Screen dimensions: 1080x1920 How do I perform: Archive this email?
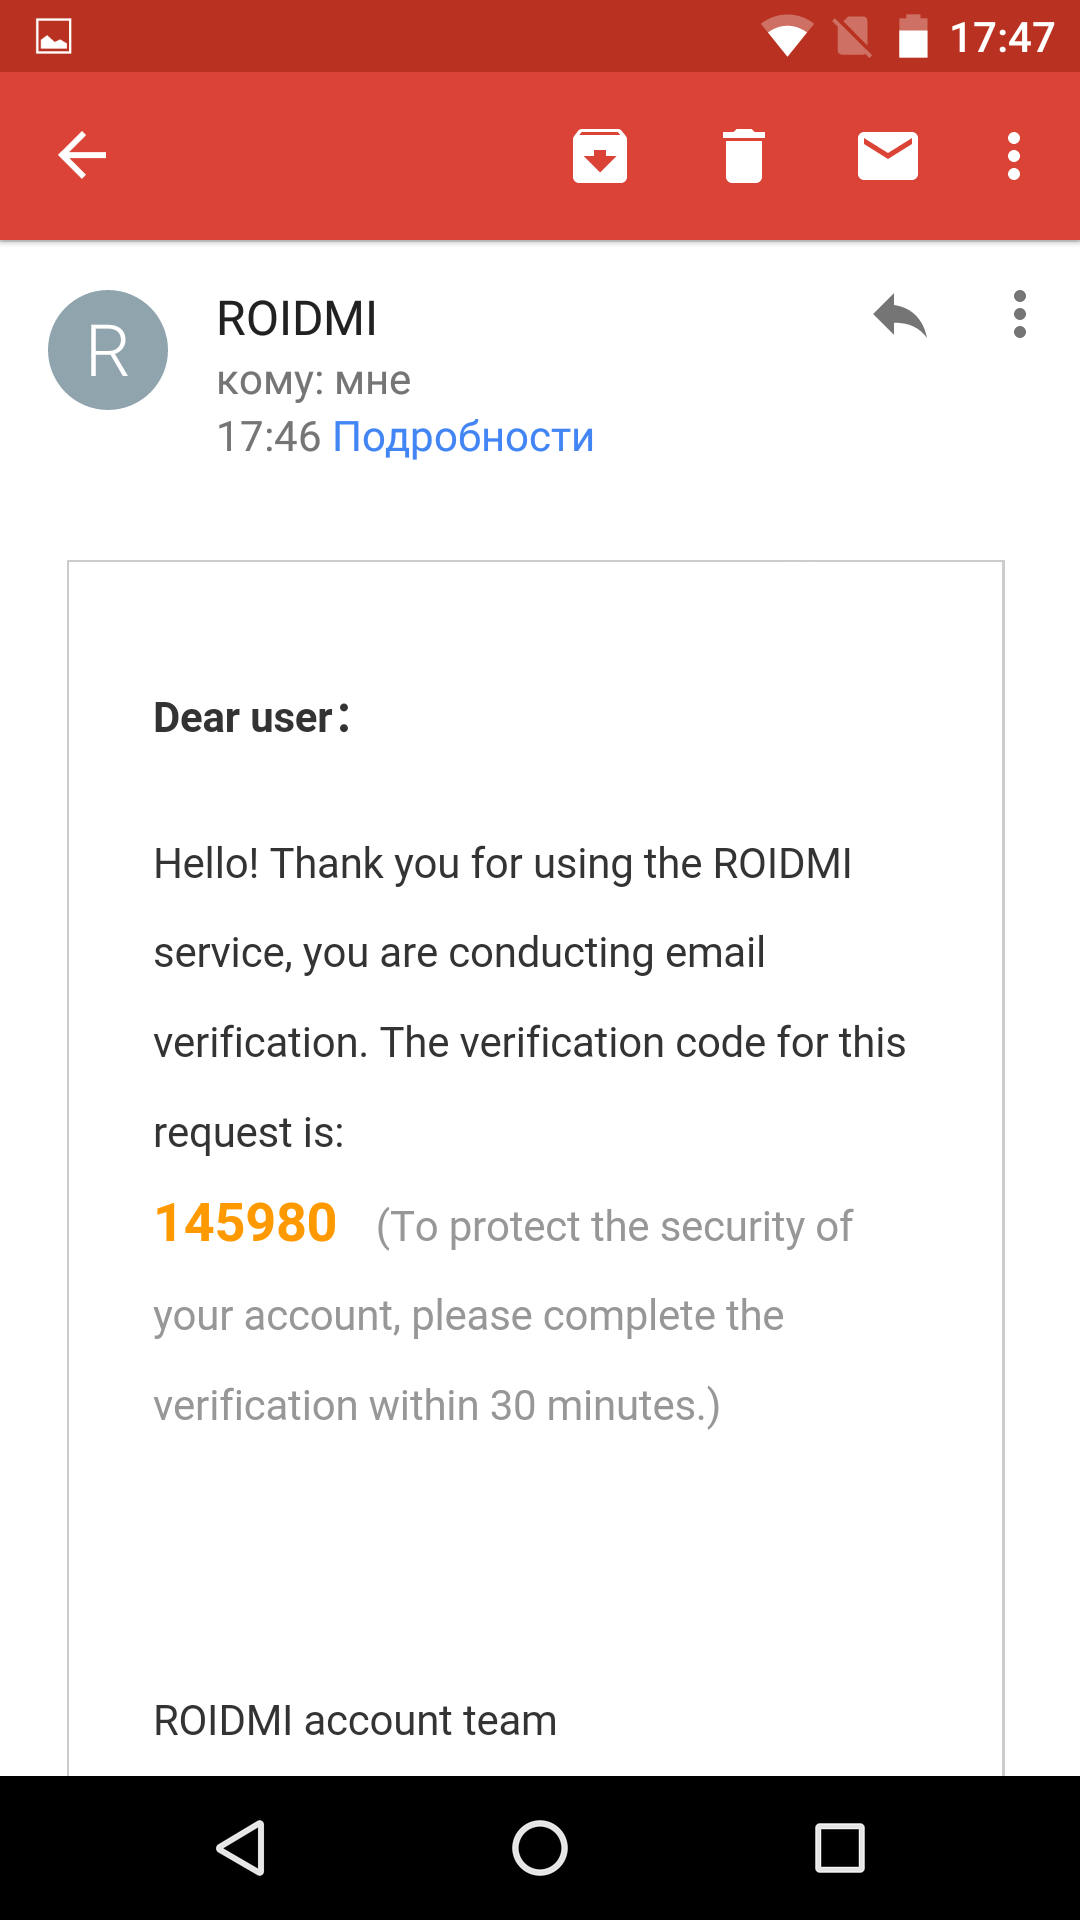pyautogui.click(x=600, y=156)
